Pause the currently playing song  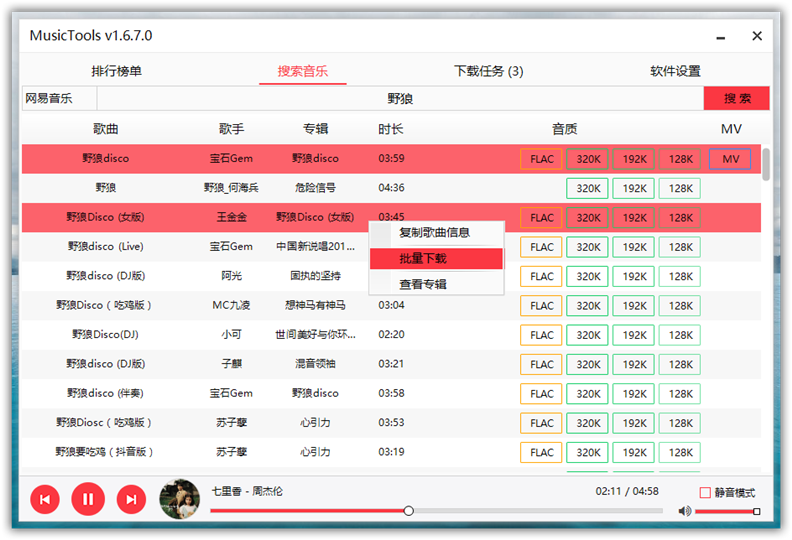(x=88, y=498)
